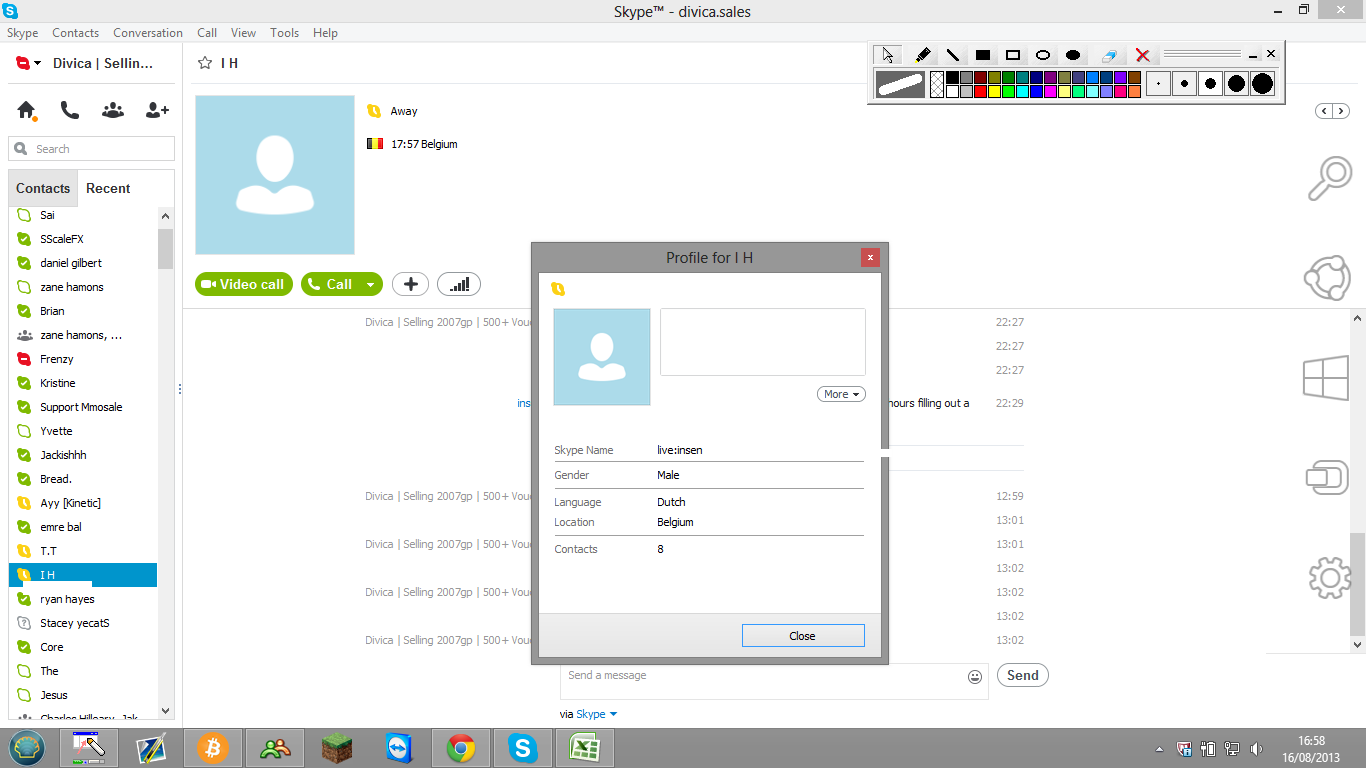
Task: Select the yellow color swatch
Action: pos(995,91)
